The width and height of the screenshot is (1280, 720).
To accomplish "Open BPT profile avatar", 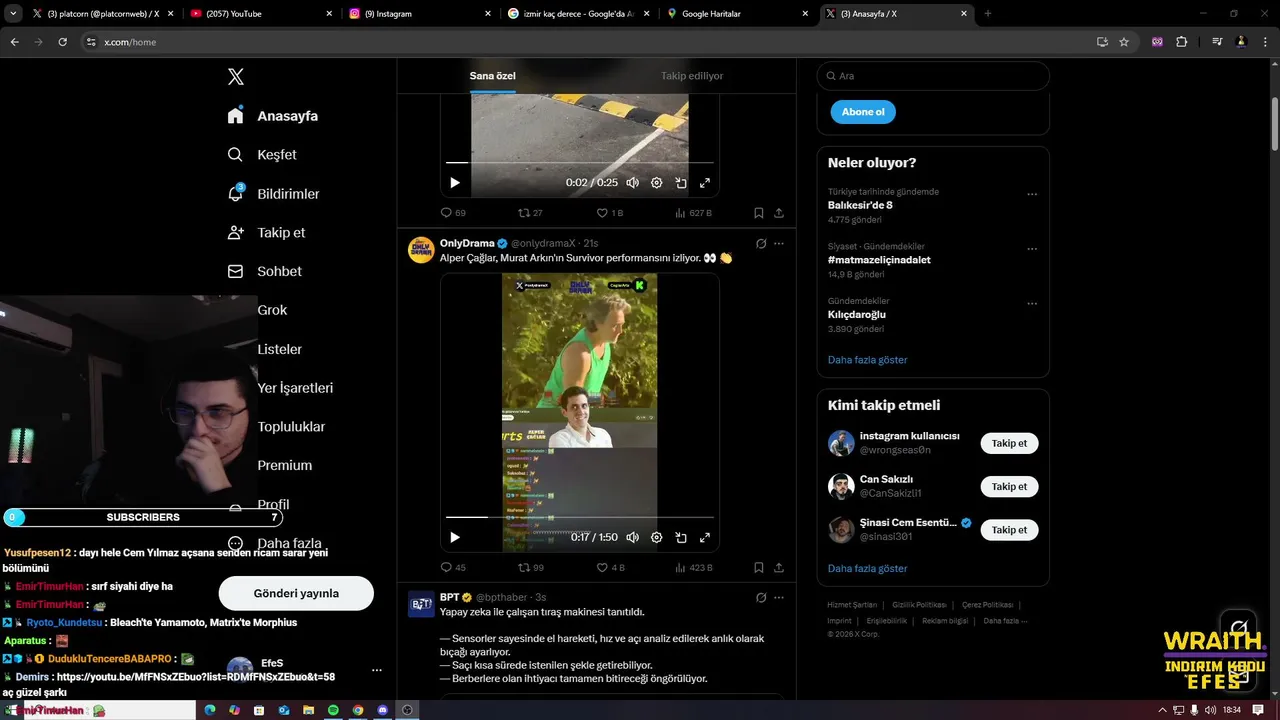I will point(421,604).
